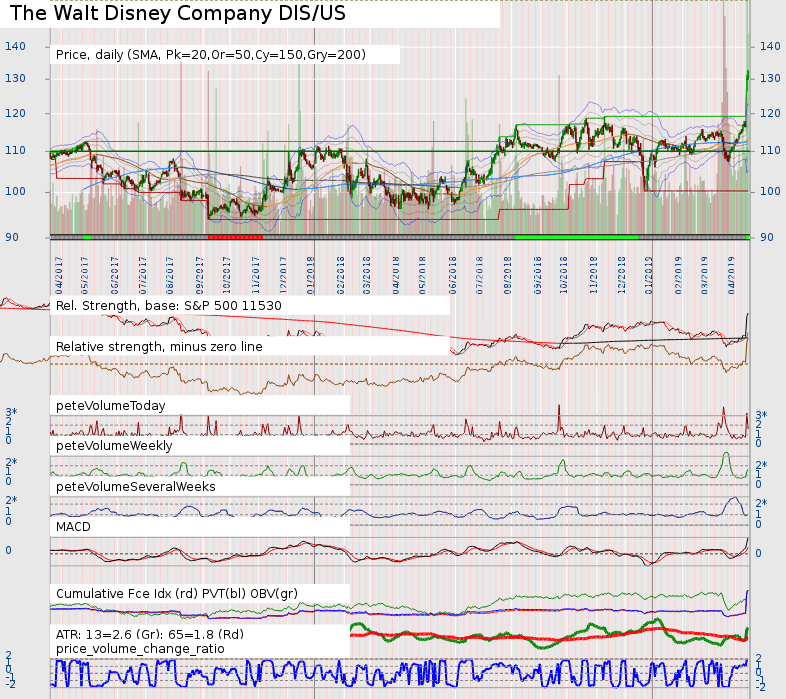Click the 'ATR: 13=2.6 (Gr): 65=1.8 (Rd)' label
Screen dimensions: 786x699
tap(150, 634)
